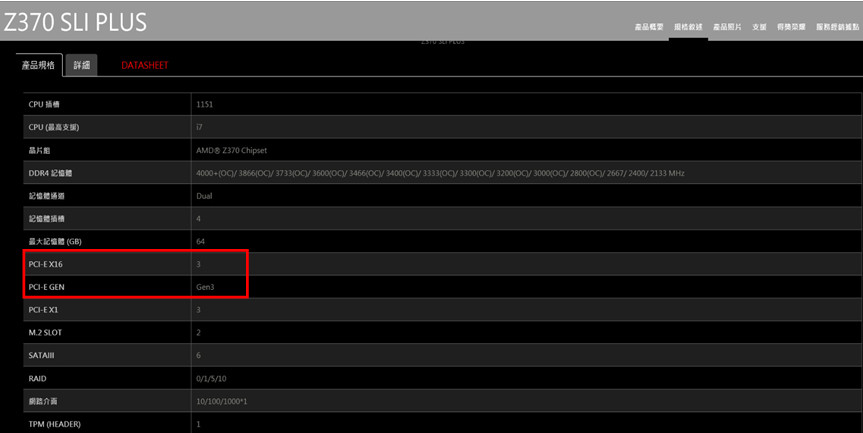Select the AMD® Z370 Chipset value
The width and height of the screenshot is (863, 433).
232,150
